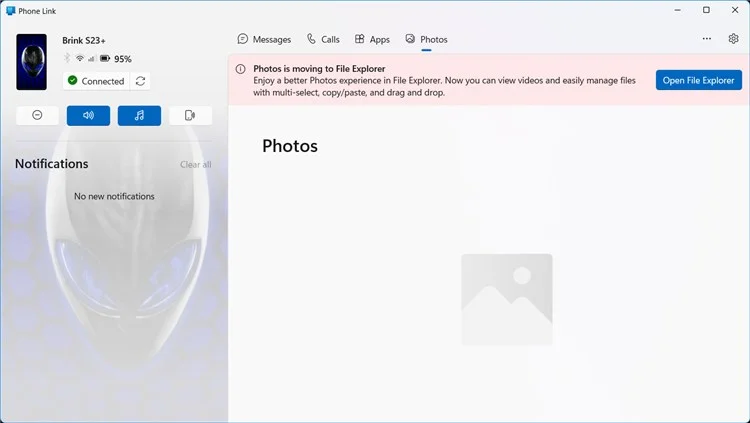
Task: Click Open File Explorer button
Action: [698, 80]
